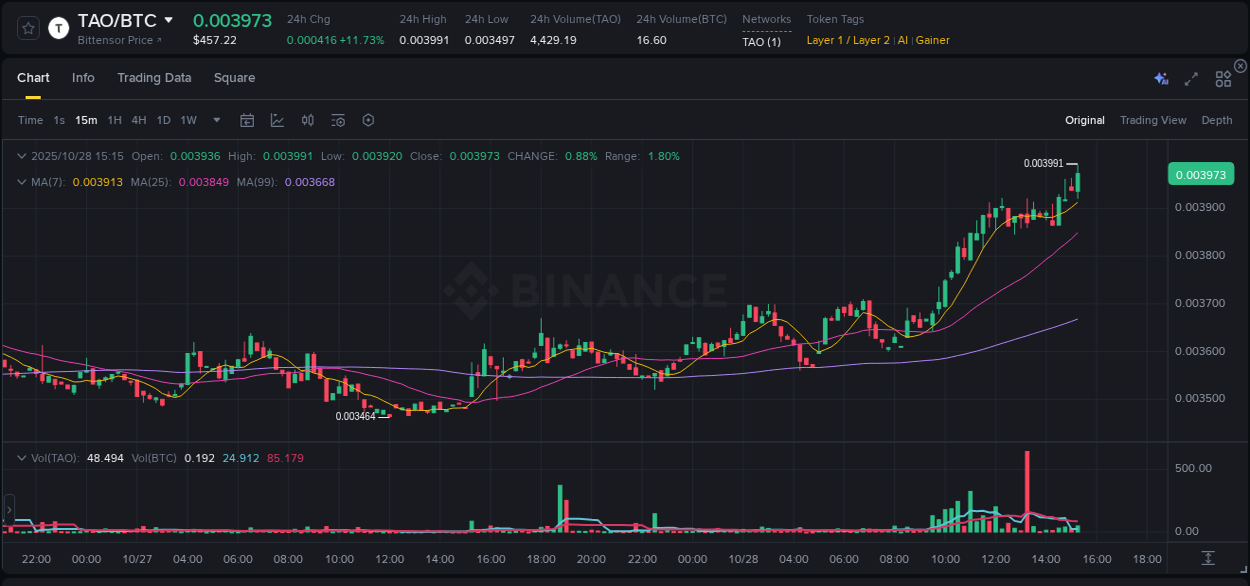Open the candlestick comparison icon
Viewport: 1250px width, 586px height.
tap(307, 120)
